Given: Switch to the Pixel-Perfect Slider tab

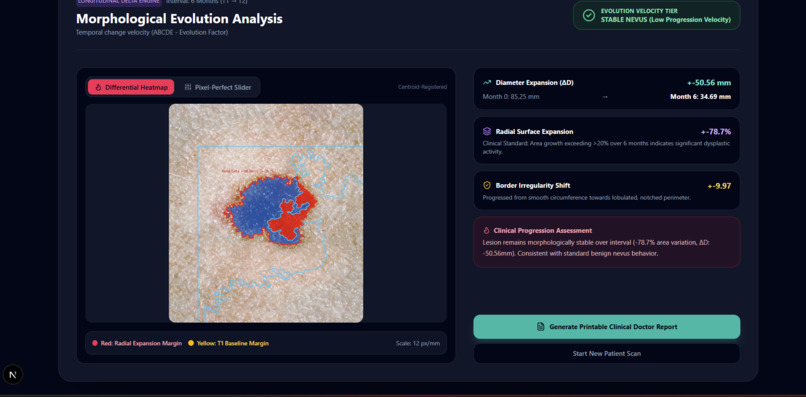Looking at the screenshot, I should point(217,87).
